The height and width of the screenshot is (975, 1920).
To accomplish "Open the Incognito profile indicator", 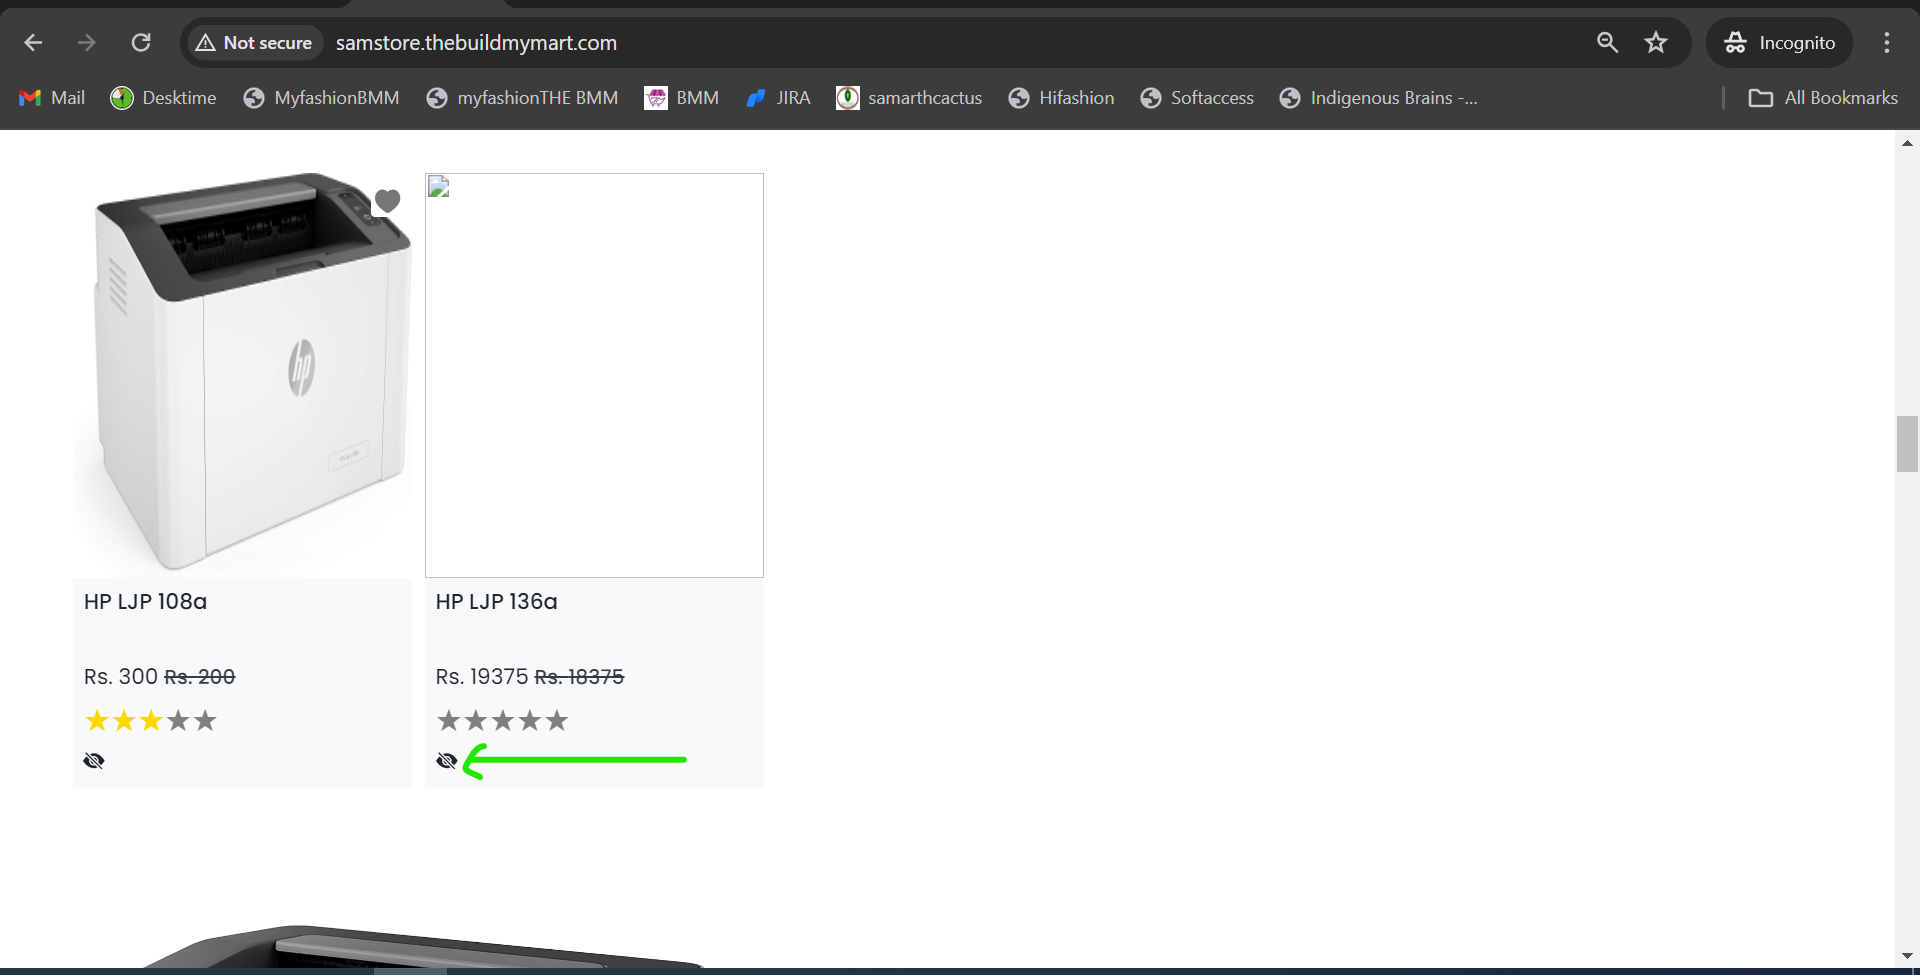I will 1780,43.
